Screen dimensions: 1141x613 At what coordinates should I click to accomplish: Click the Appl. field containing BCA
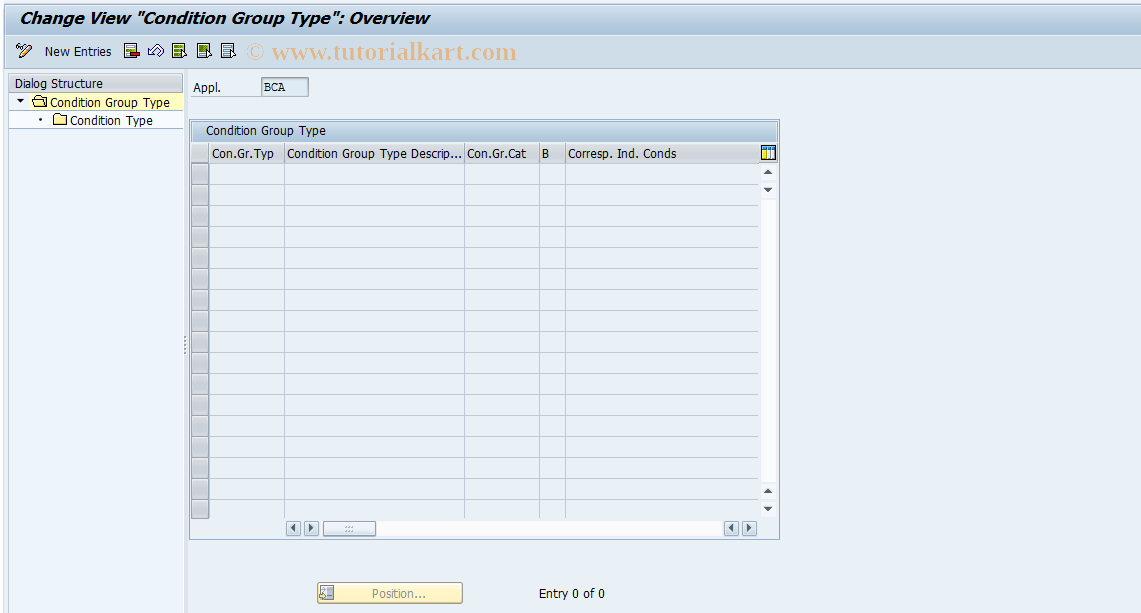[285, 87]
